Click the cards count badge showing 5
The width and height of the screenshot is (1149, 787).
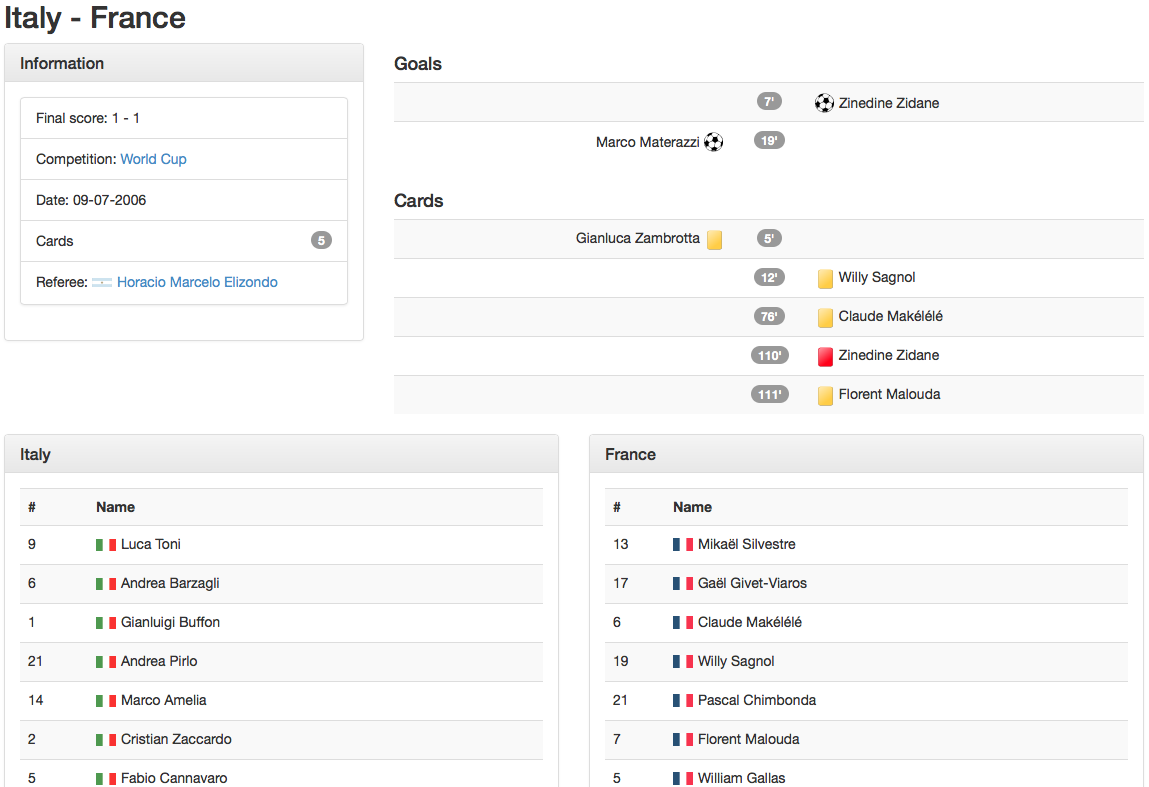pos(321,241)
